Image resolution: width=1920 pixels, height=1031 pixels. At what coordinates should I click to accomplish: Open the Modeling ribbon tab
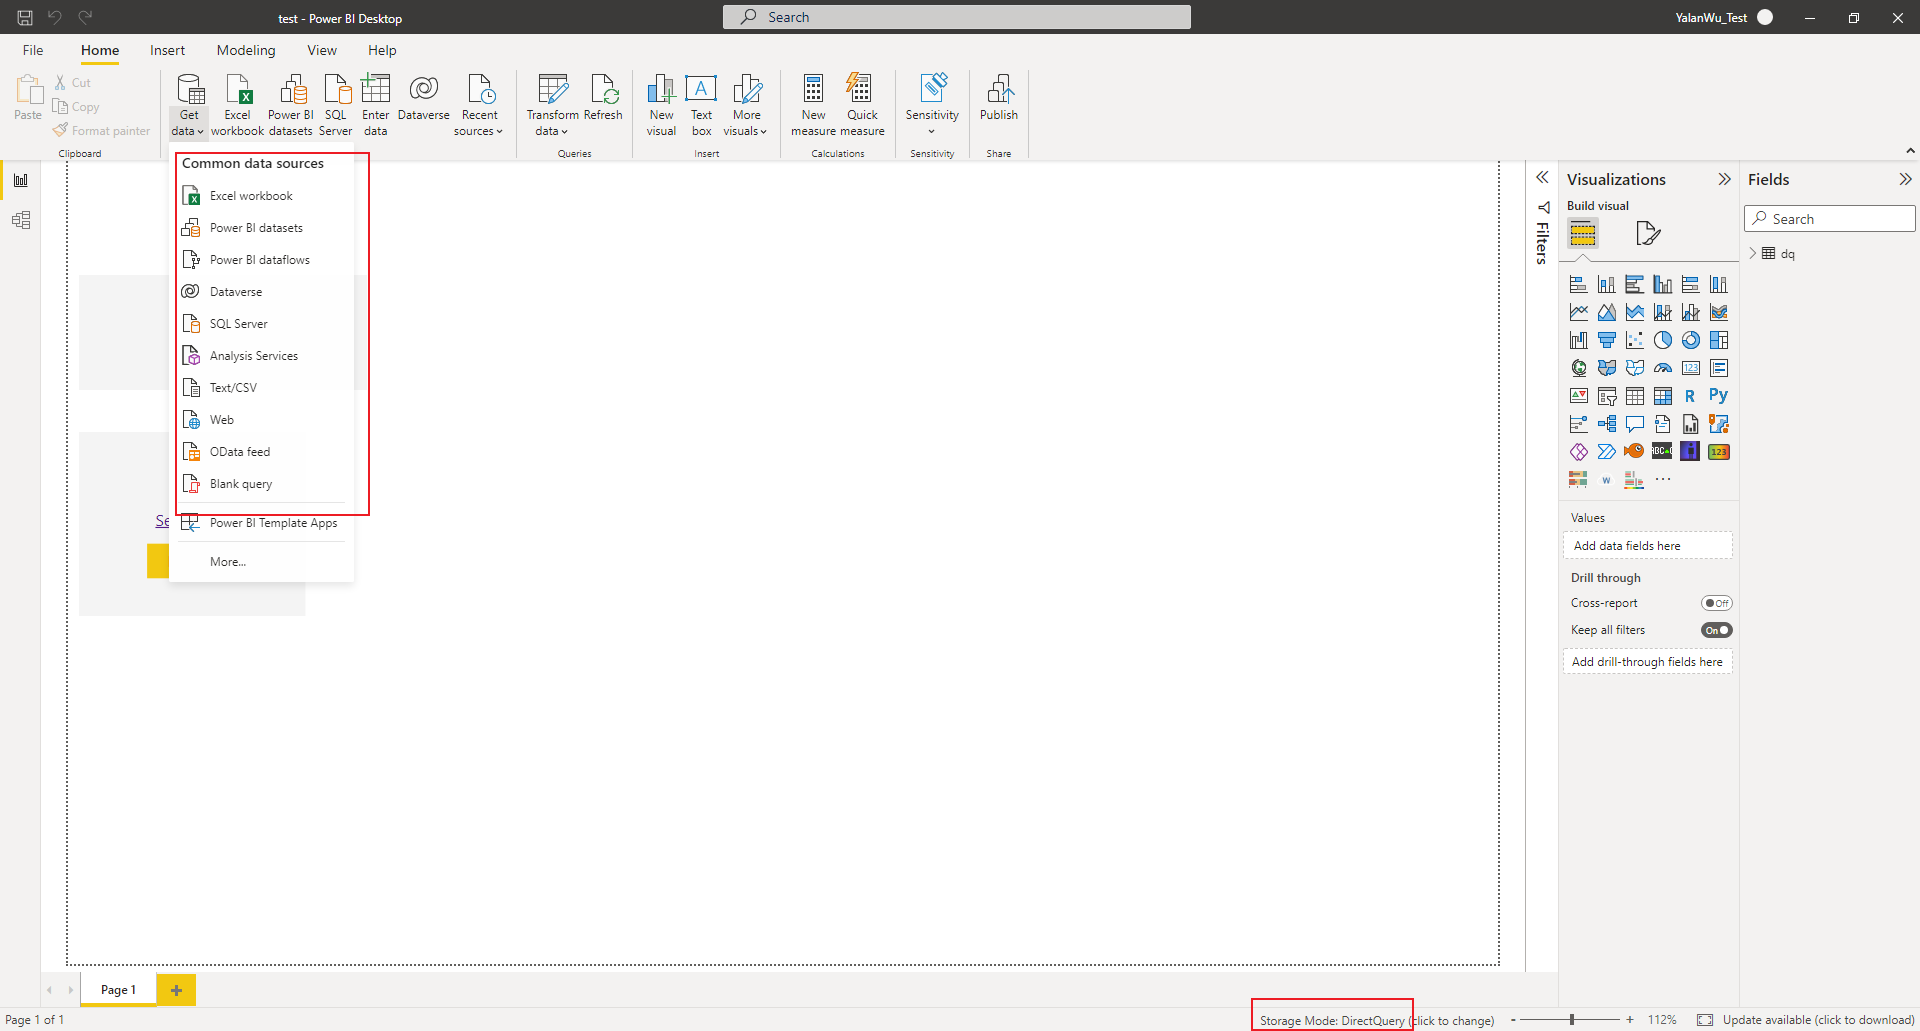[246, 50]
